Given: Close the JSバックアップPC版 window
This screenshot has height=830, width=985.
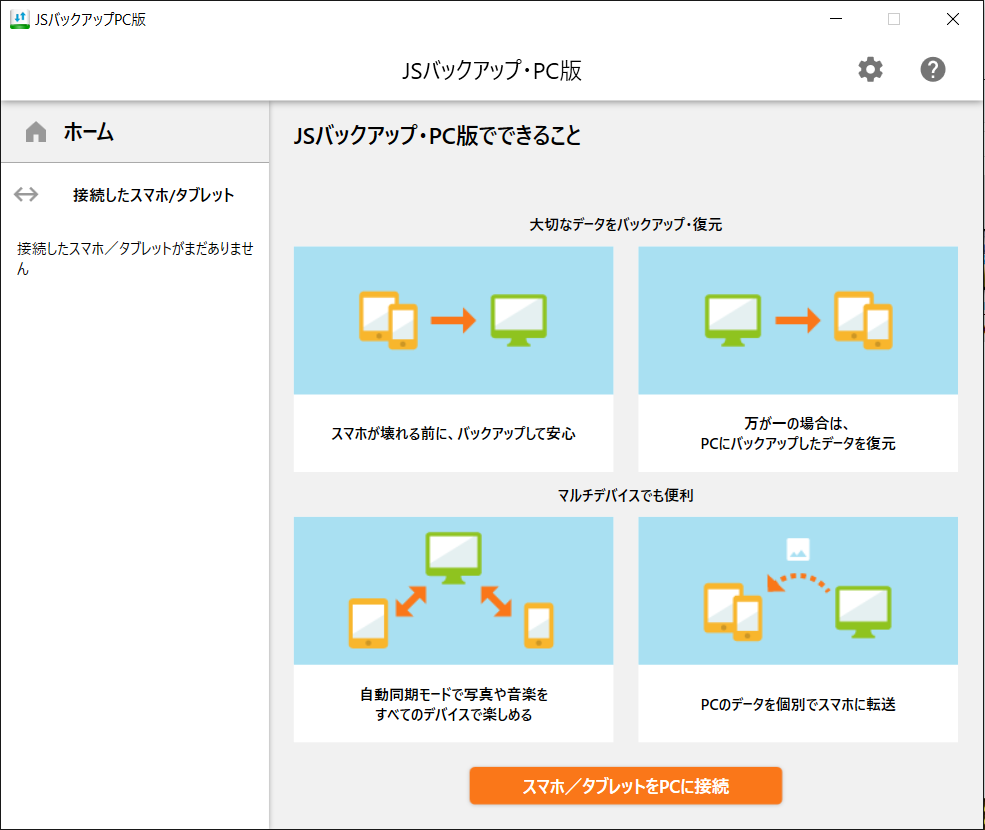Looking at the screenshot, I should point(952,19).
